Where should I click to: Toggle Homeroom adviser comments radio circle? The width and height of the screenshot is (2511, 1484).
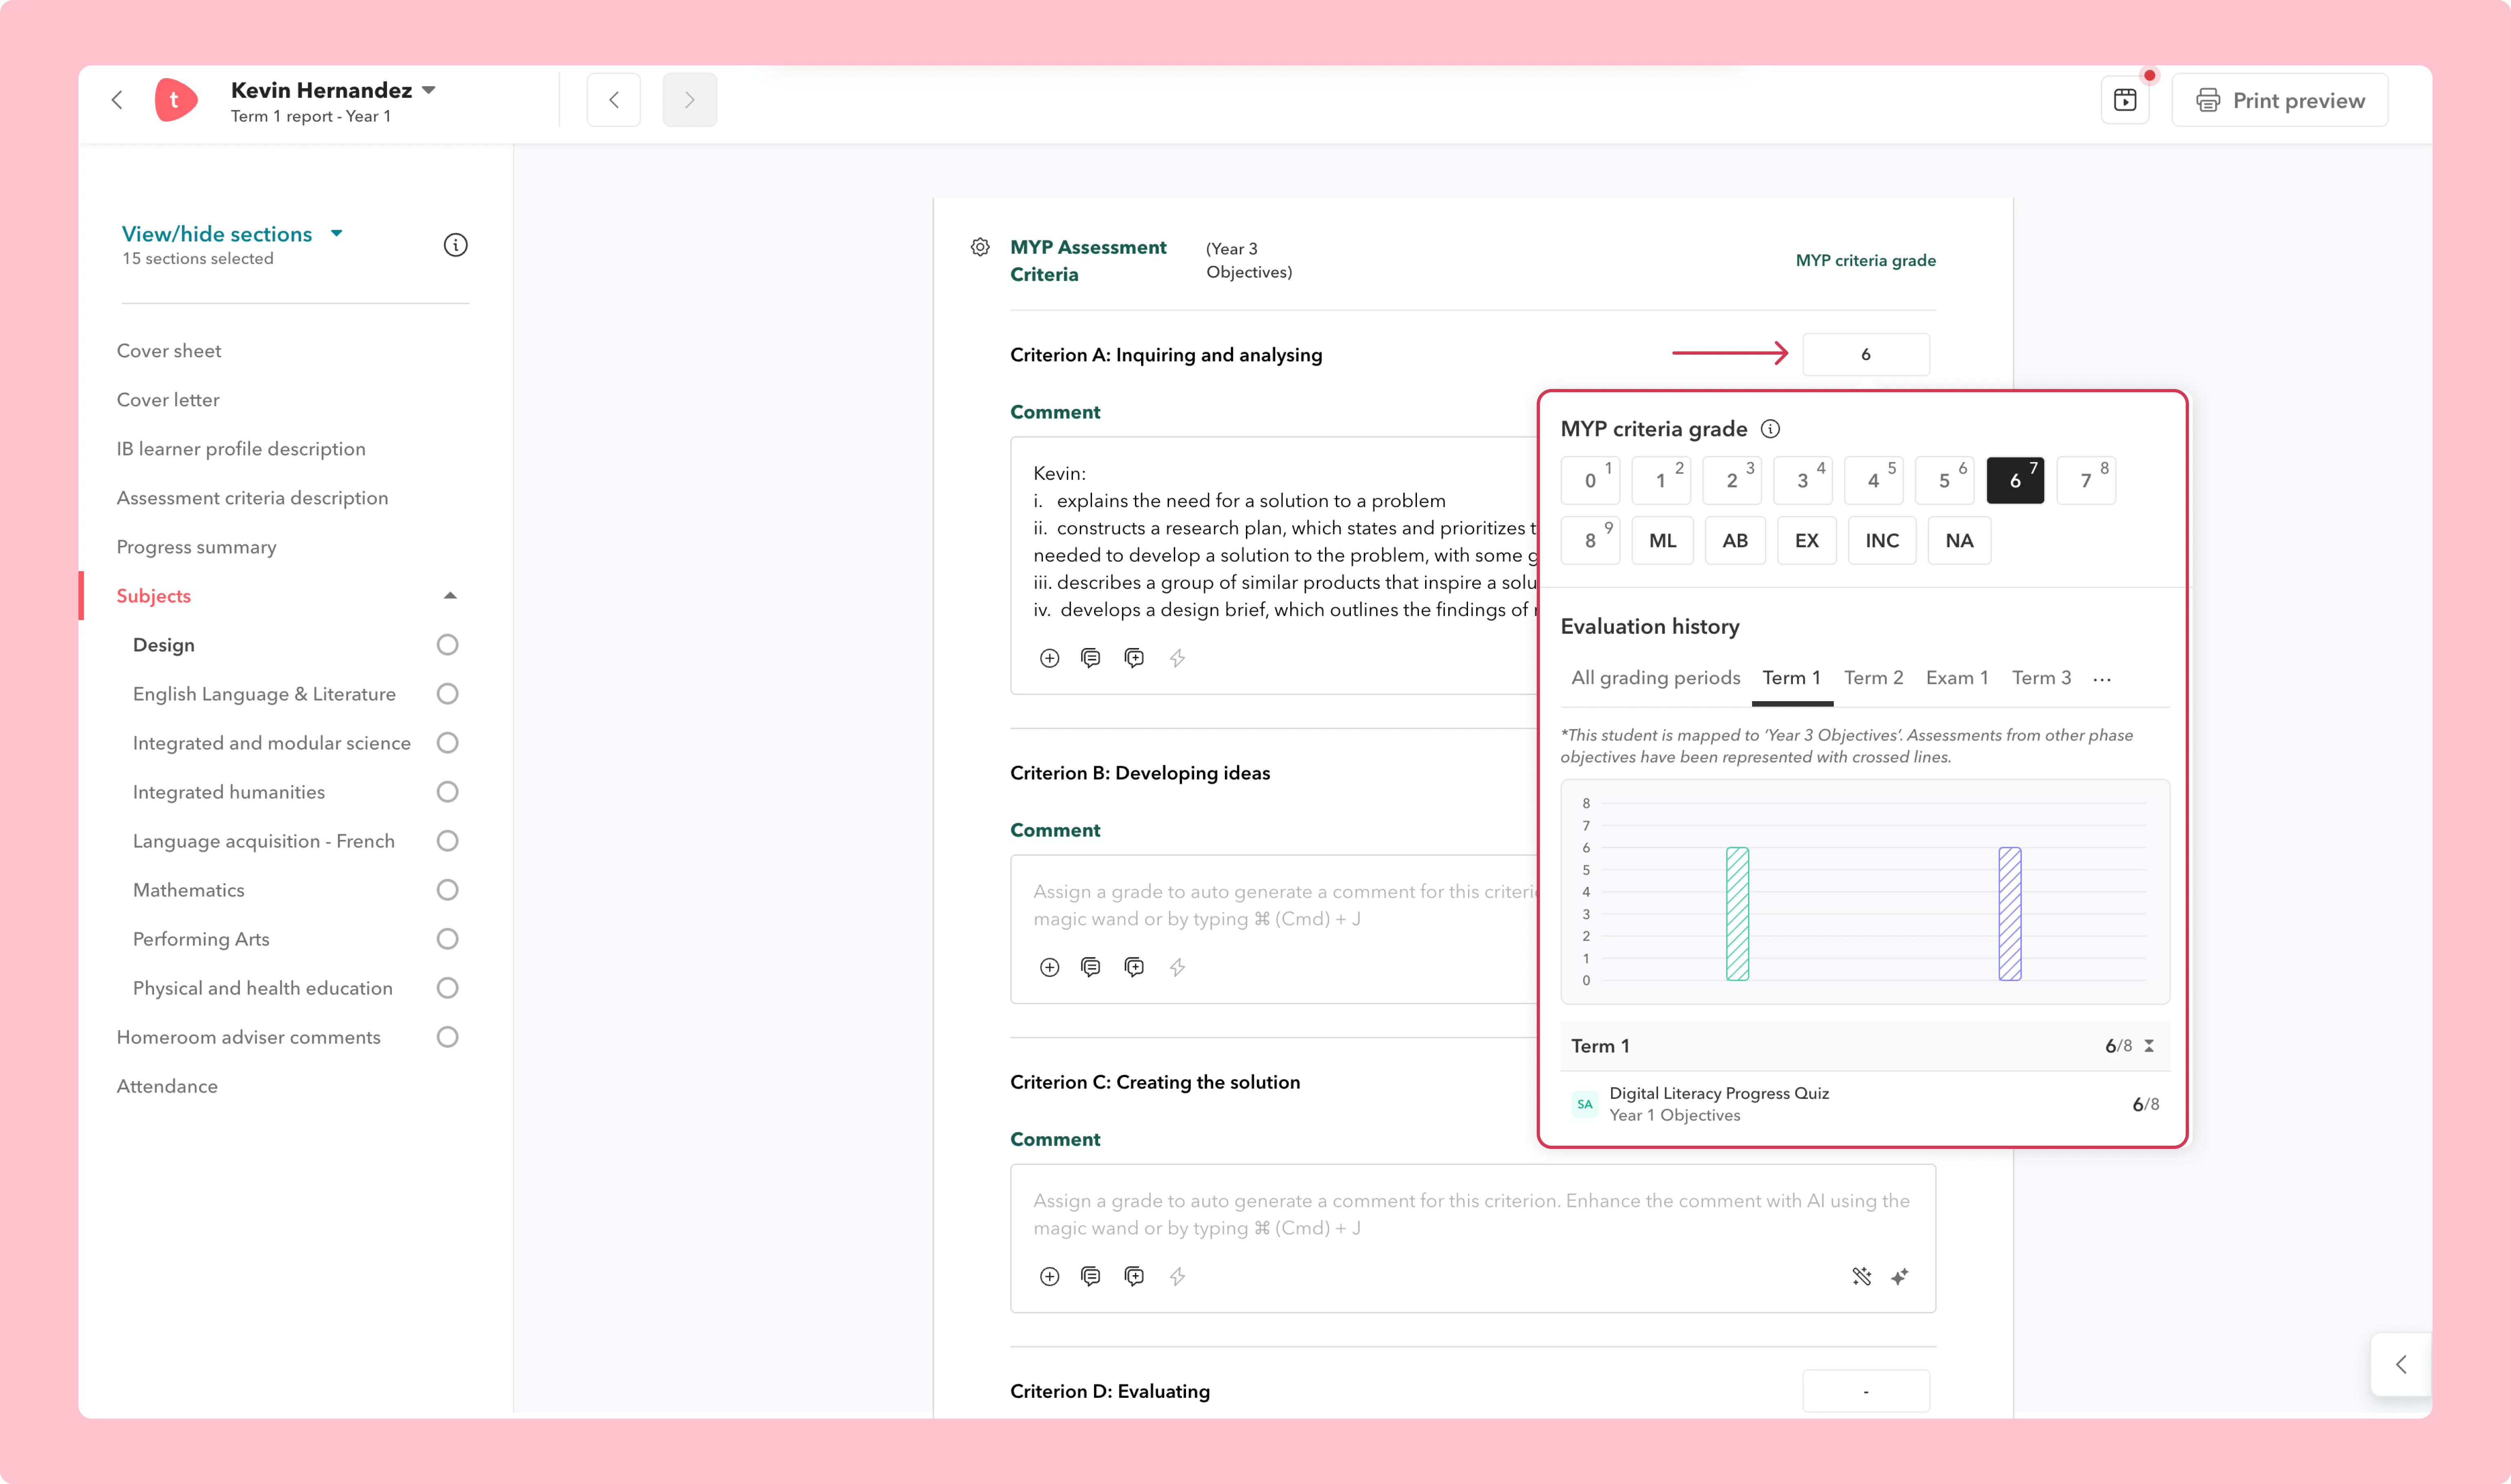447,1037
